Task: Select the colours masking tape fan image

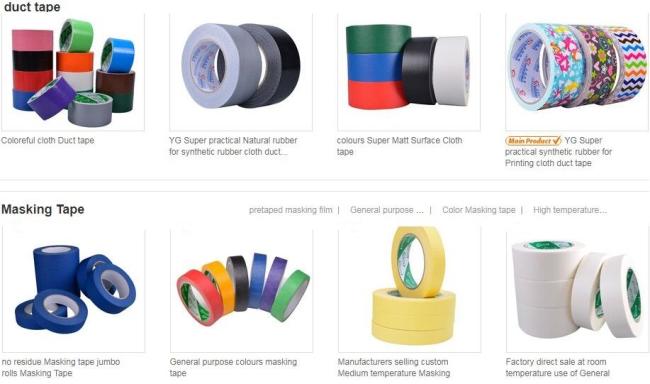Action: coord(242,289)
